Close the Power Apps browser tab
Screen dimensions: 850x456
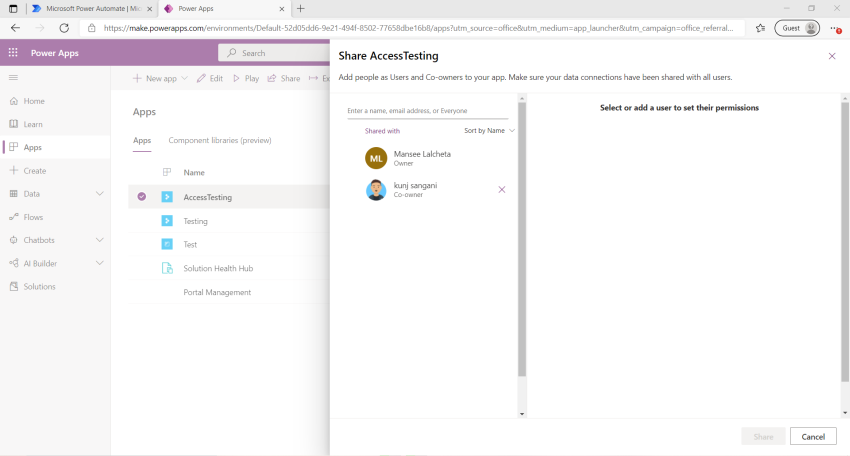tap(281, 9)
